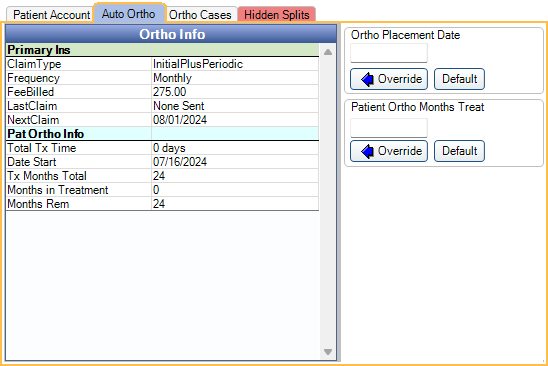Click Default under Patient Ortho Months Treat

tap(459, 151)
